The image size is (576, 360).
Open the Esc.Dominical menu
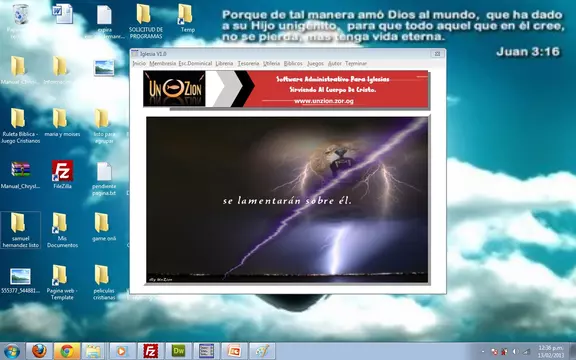195,64
